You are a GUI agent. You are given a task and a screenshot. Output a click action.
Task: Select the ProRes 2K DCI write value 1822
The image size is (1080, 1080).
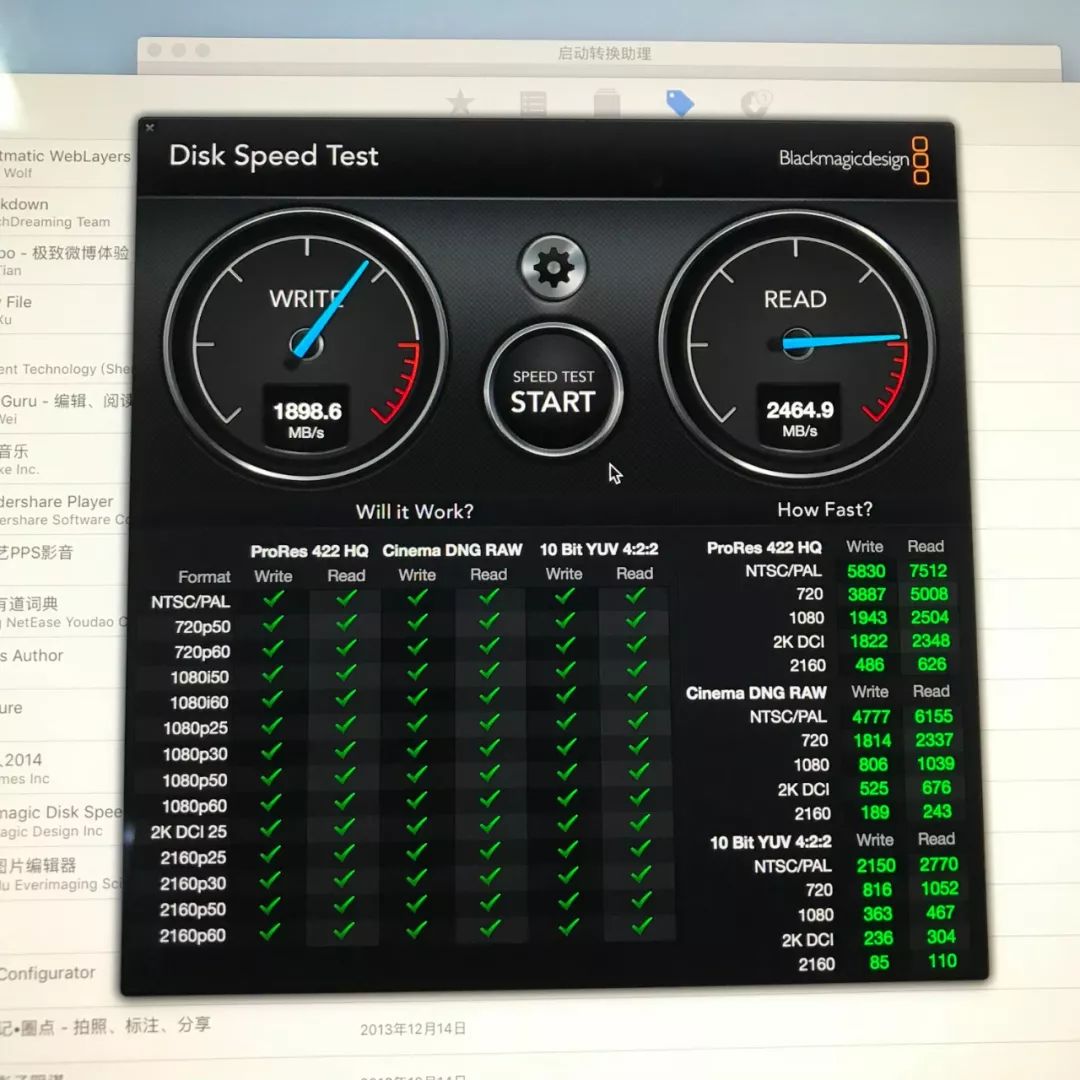point(869,641)
